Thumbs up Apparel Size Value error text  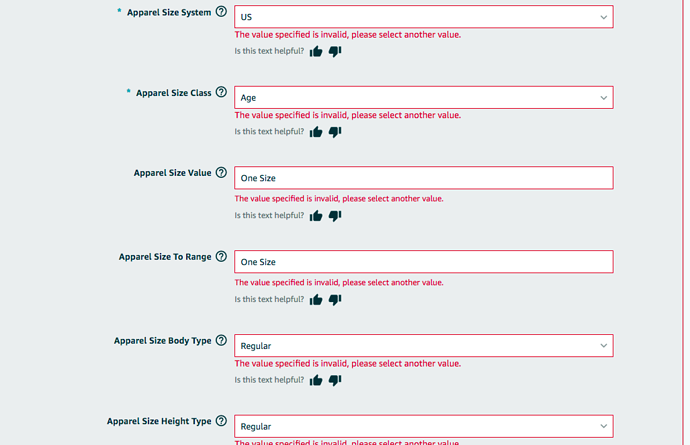pos(316,215)
